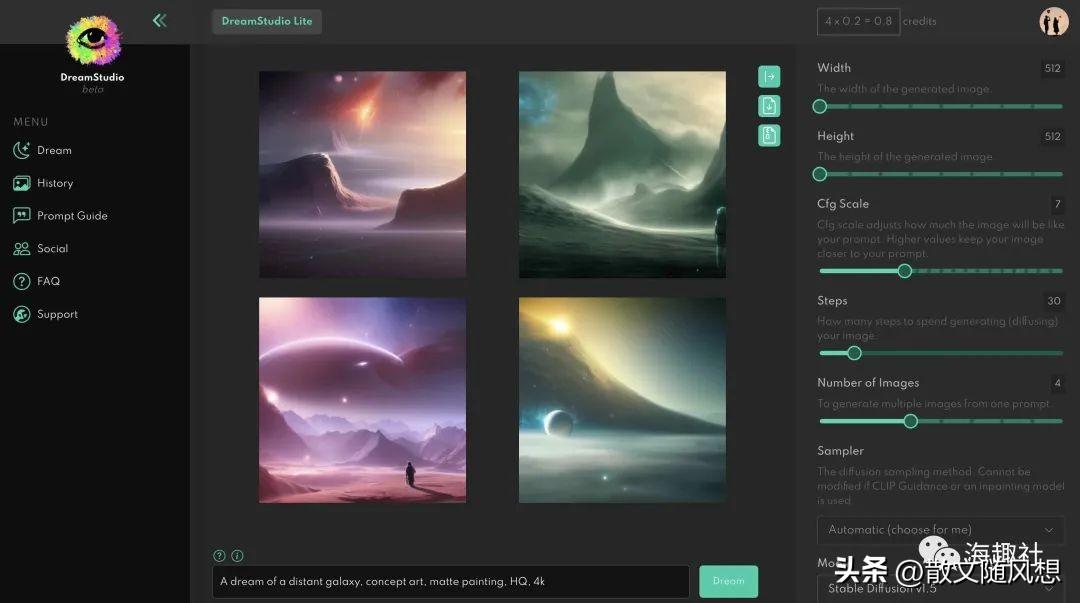
Task: Click the file download icon beside the images
Action: pos(769,106)
